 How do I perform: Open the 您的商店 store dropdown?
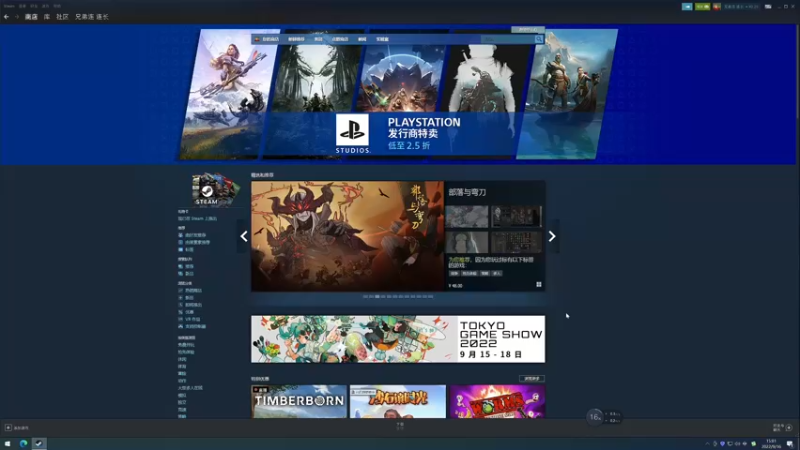pos(270,39)
